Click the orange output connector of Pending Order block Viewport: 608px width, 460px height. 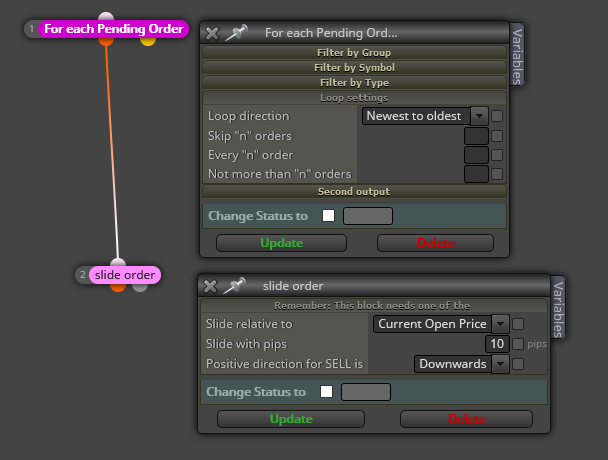click(106, 40)
